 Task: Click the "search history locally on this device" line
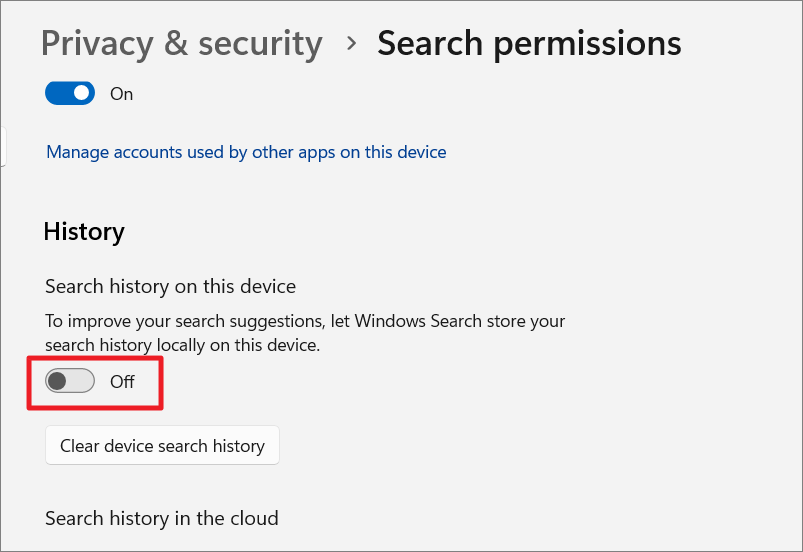182,345
